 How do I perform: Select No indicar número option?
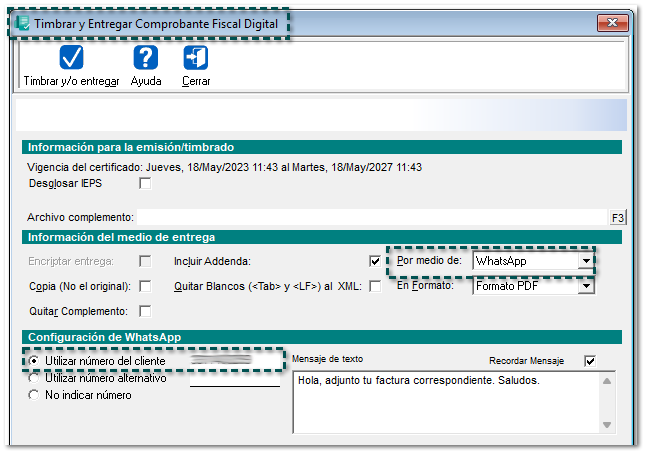pyautogui.click(x=35, y=395)
